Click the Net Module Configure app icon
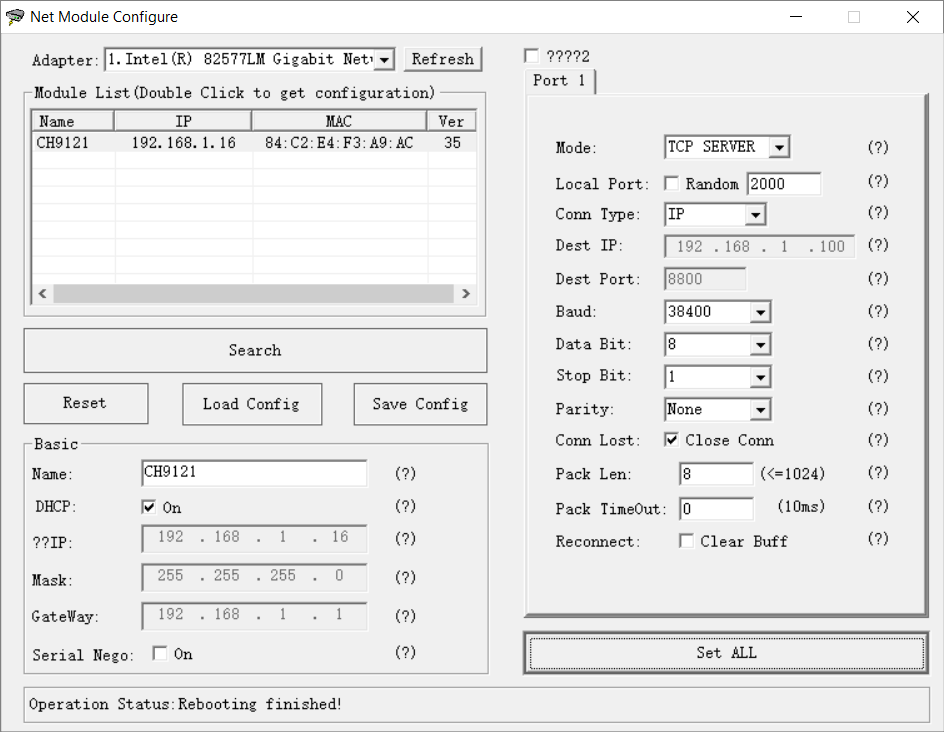944x732 pixels. tap(14, 17)
